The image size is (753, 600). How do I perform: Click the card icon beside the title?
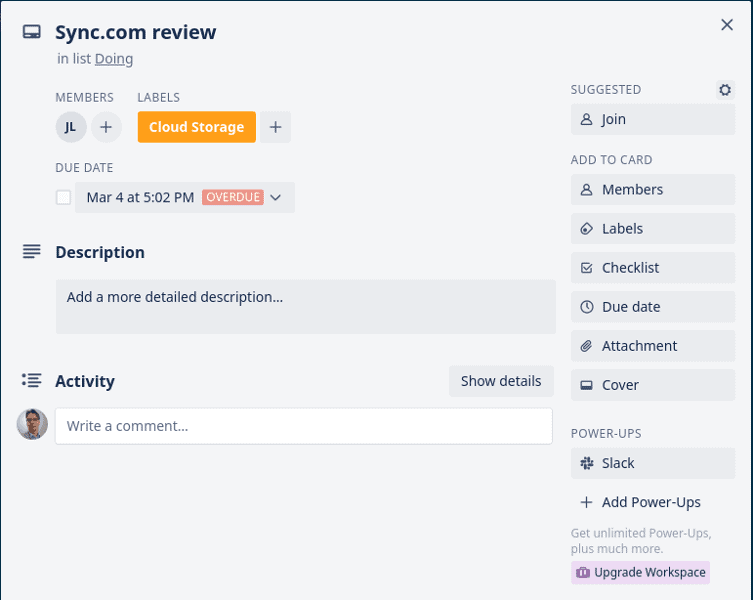tap(32, 32)
